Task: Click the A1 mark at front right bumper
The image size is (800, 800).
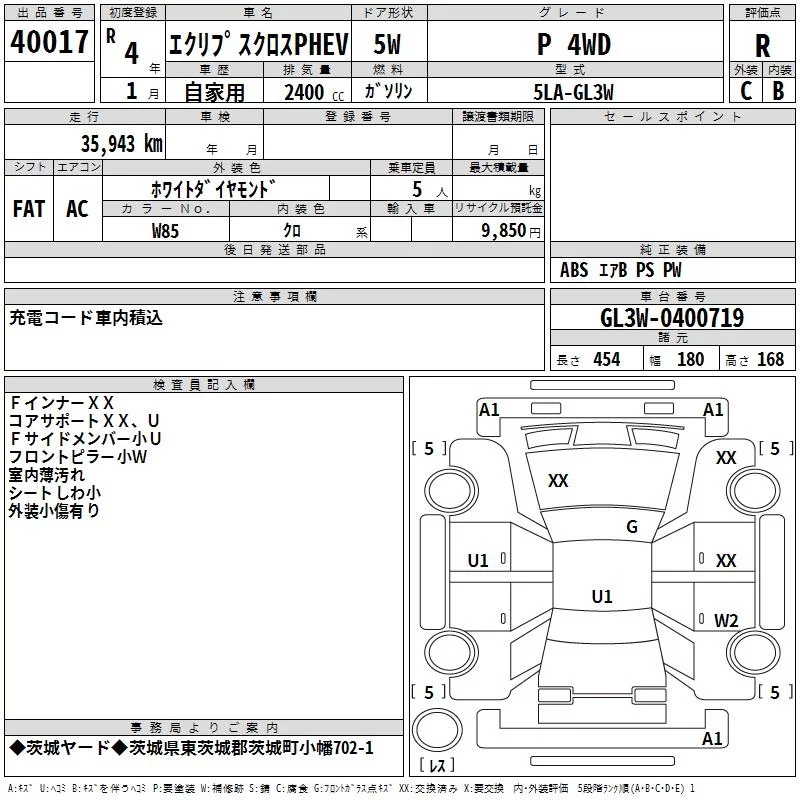Action: (713, 410)
